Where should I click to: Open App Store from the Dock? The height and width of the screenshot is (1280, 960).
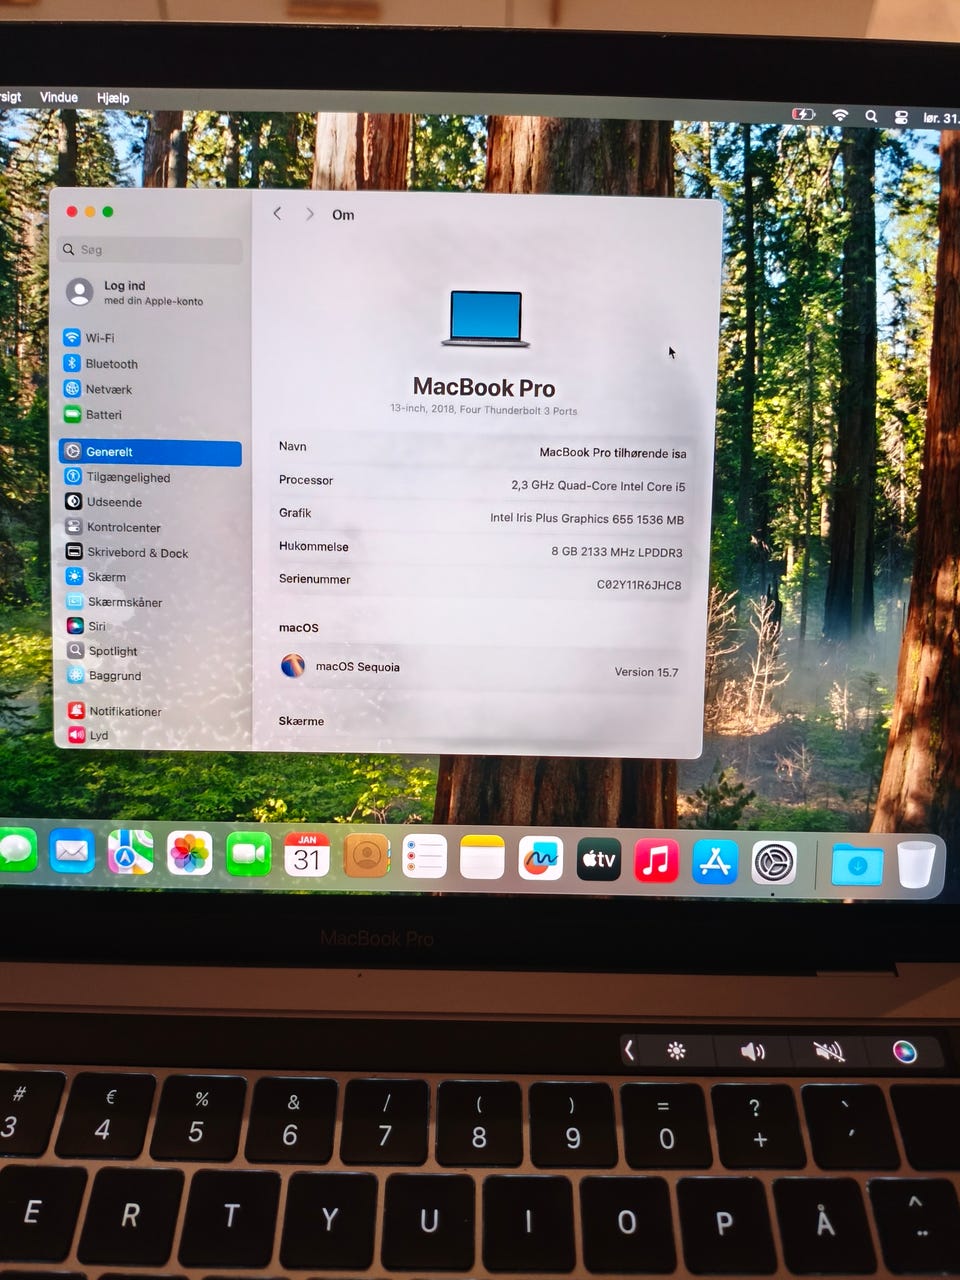pyautogui.click(x=715, y=861)
